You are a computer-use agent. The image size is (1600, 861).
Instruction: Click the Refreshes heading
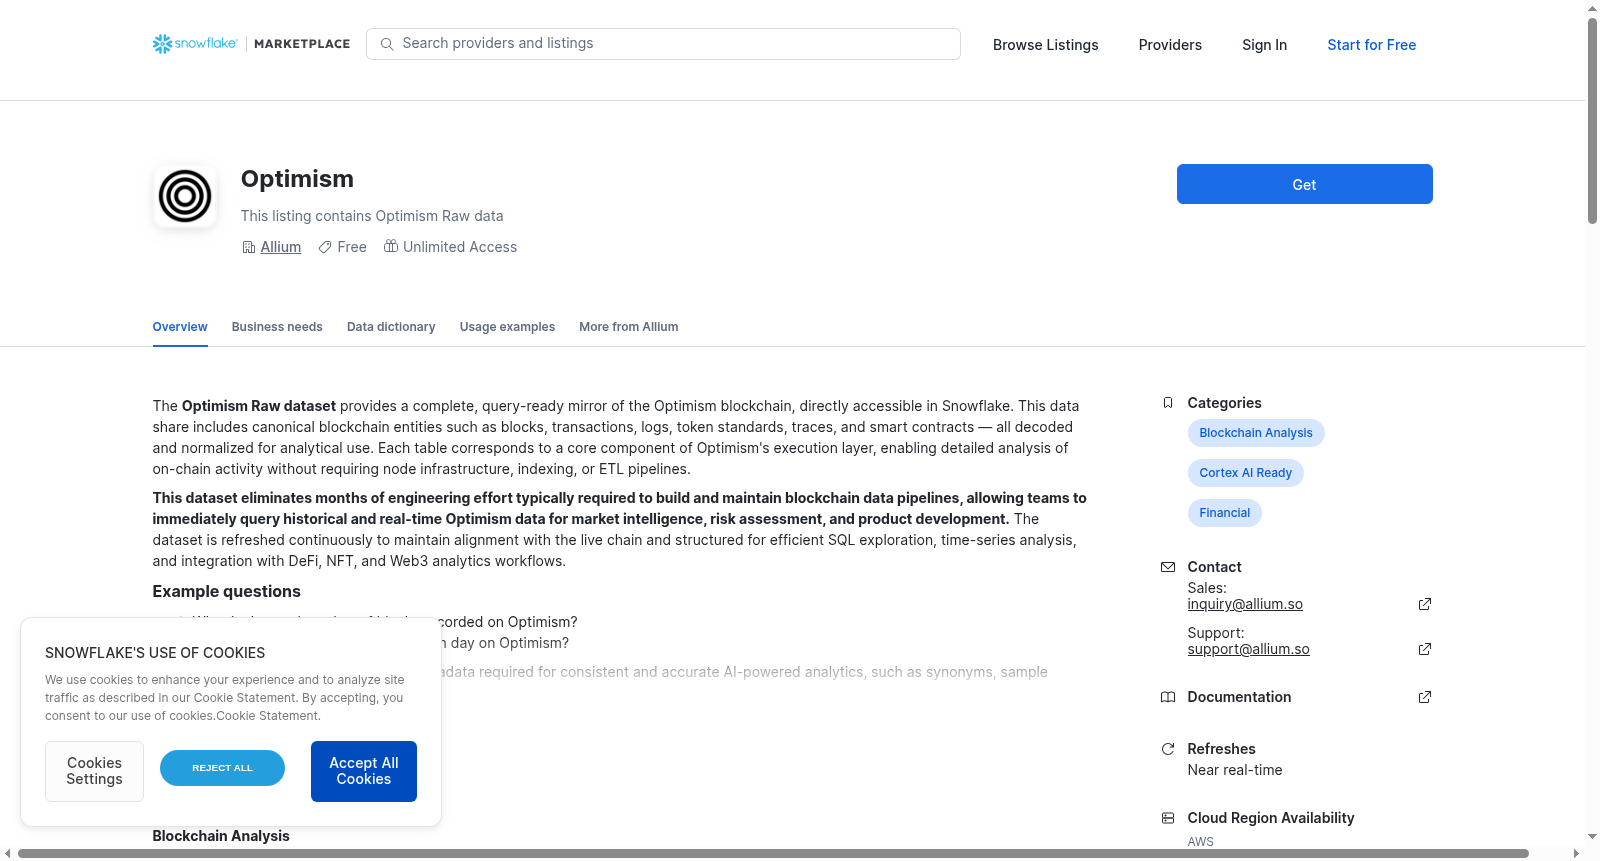1222,749
